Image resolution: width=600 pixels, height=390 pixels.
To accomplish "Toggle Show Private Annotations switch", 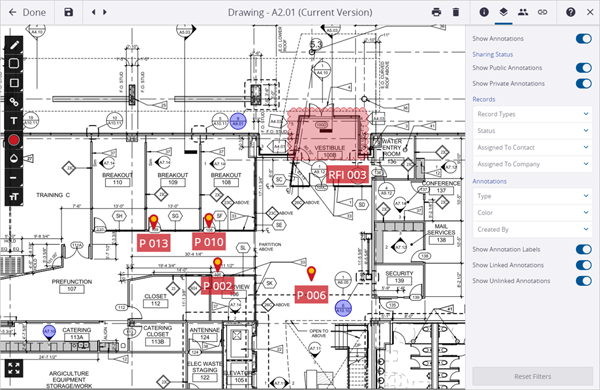I will (x=584, y=83).
